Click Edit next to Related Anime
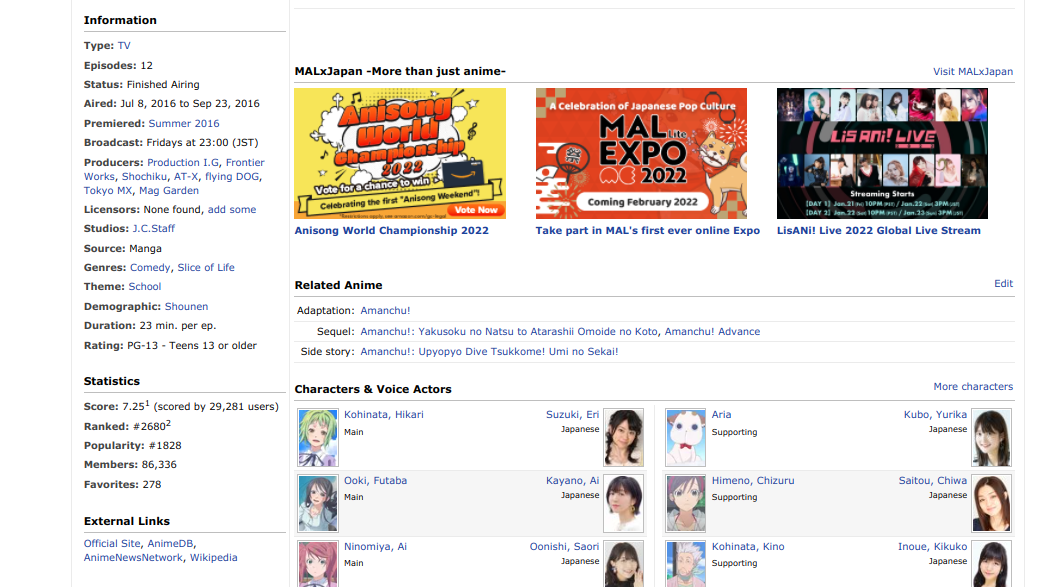 (x=1003, y=284)
